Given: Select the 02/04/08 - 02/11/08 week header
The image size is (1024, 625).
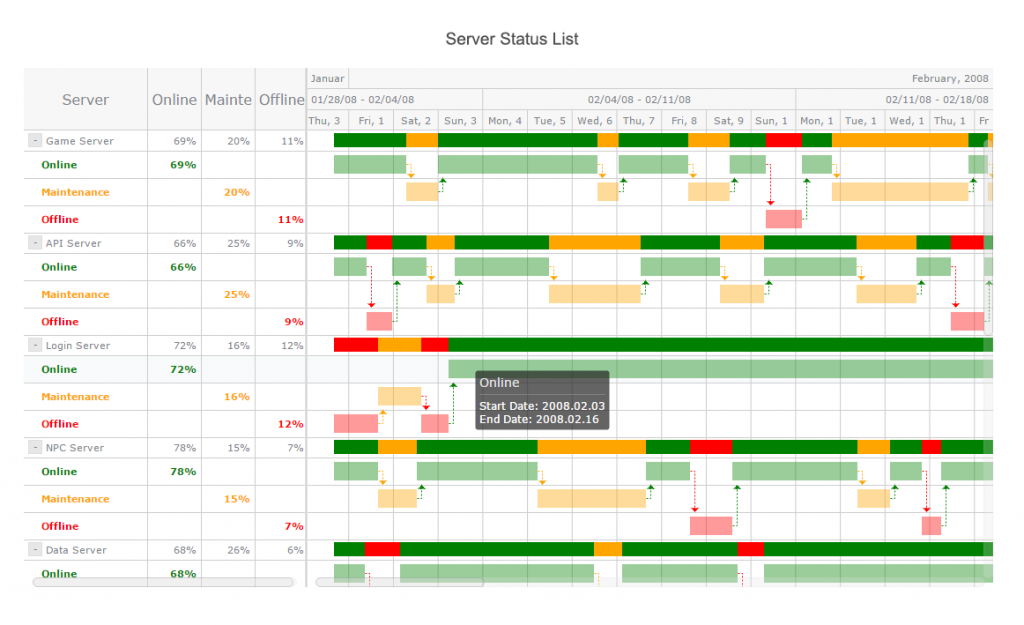Looking at the screenshot, I should [x=638, y=99].
